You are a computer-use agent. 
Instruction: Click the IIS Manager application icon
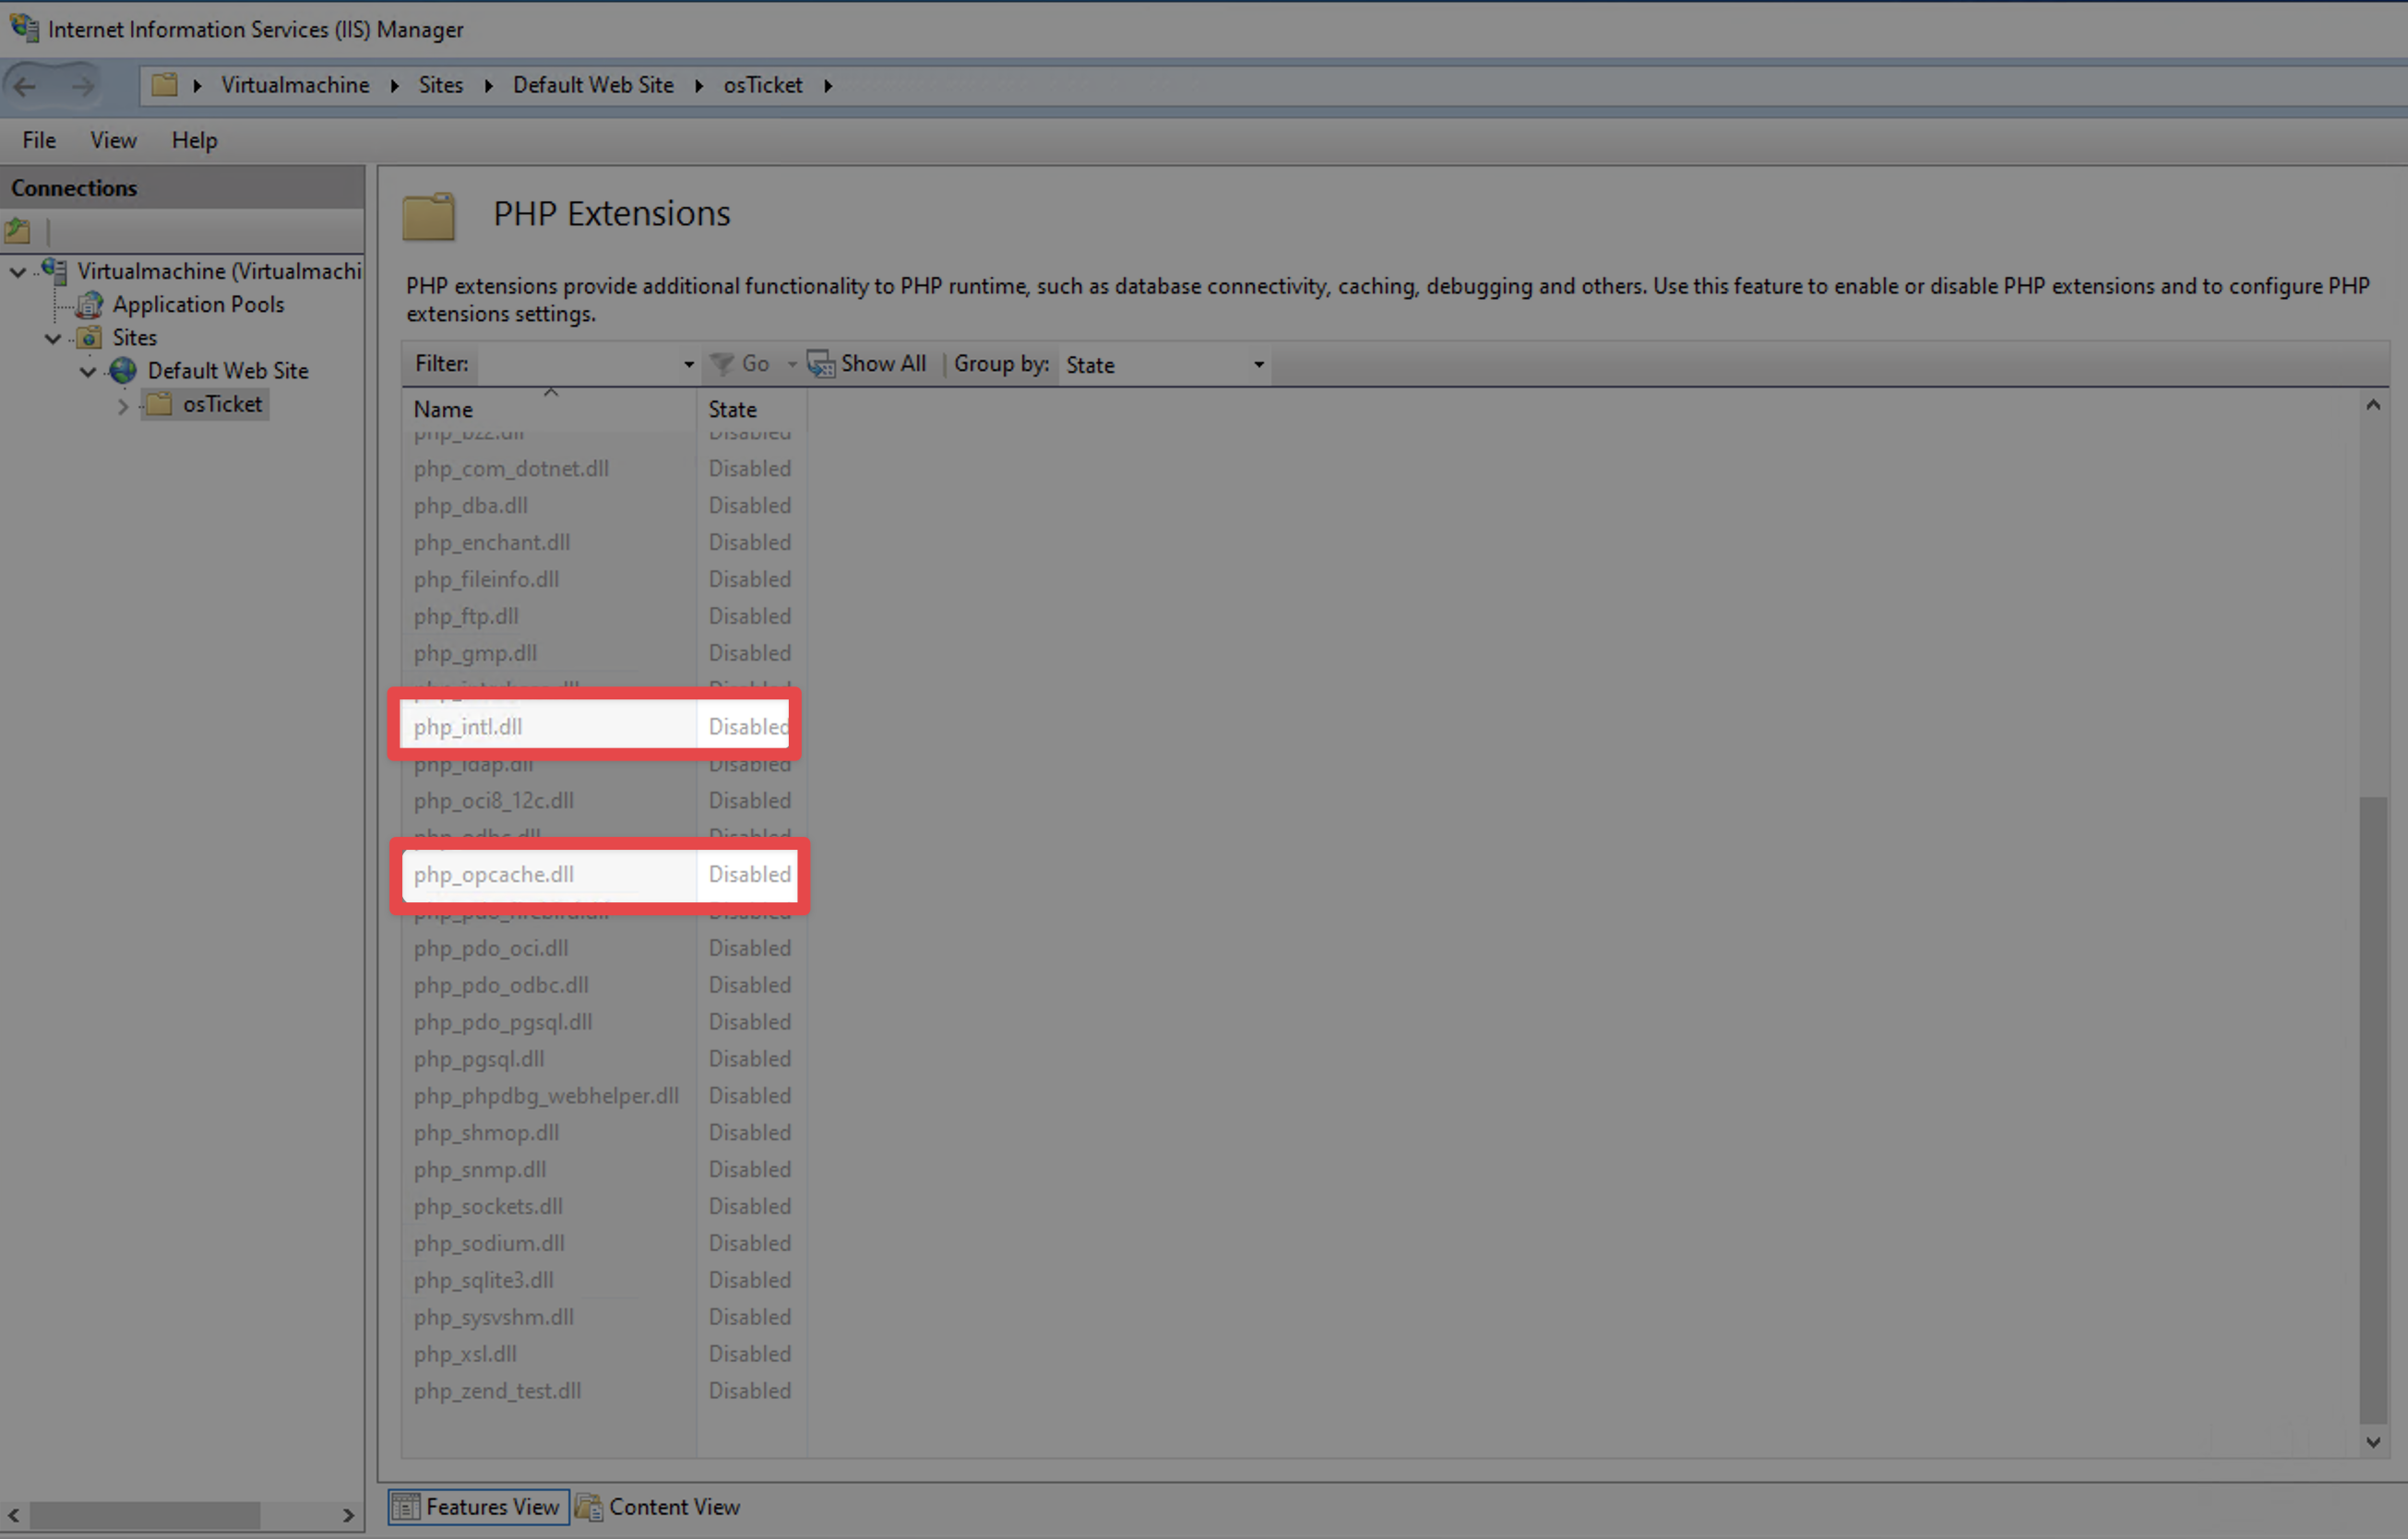point(25,27)
